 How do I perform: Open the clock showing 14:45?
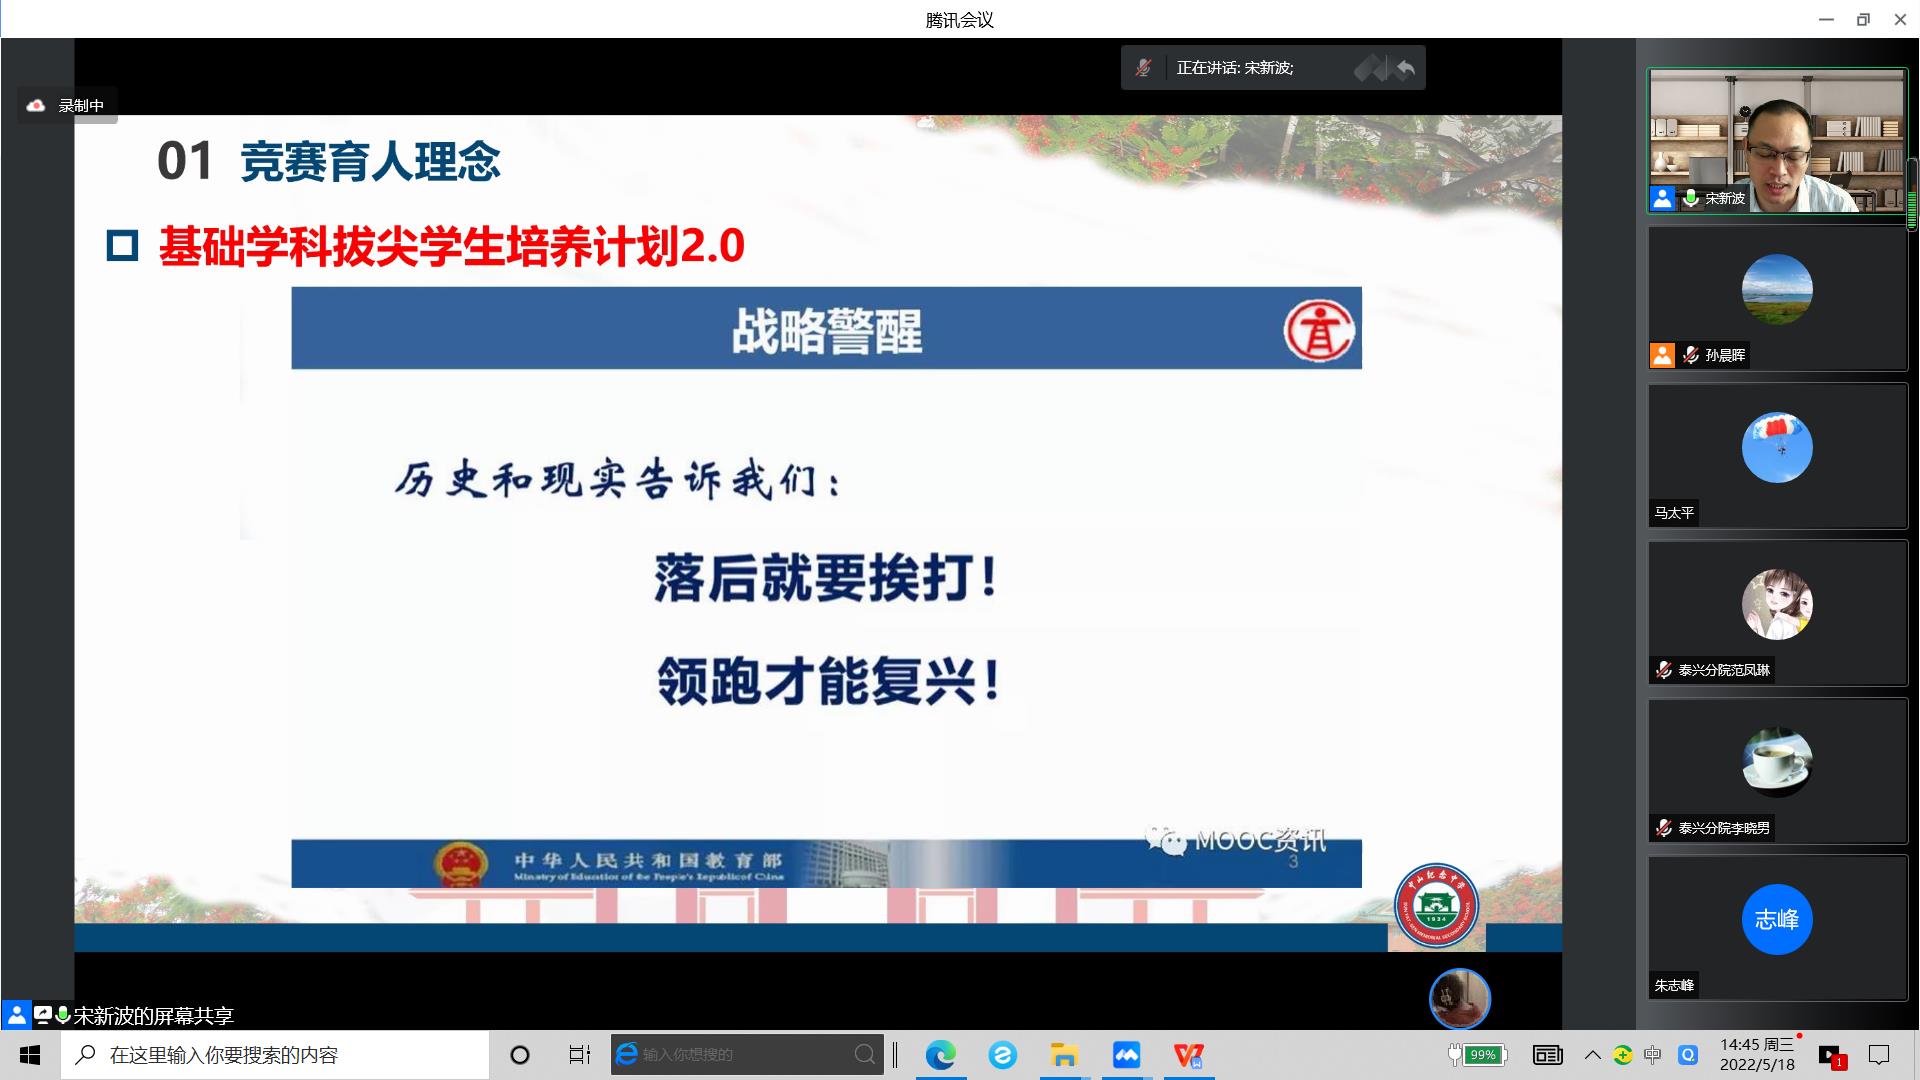tap(1757, 1054)
